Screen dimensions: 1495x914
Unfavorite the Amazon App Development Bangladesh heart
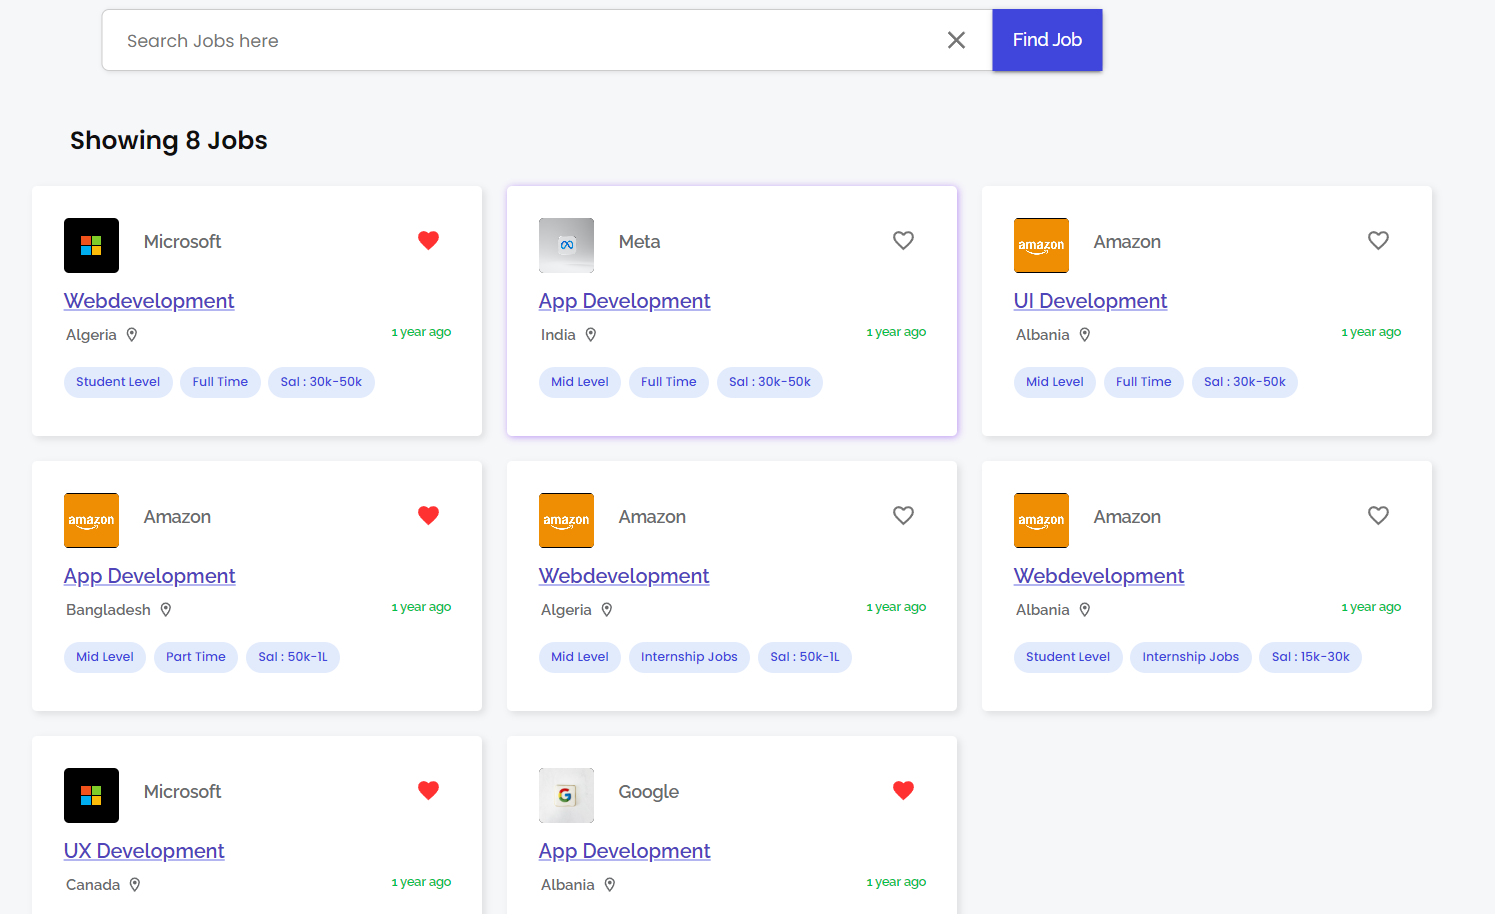[x=428, y=515]
